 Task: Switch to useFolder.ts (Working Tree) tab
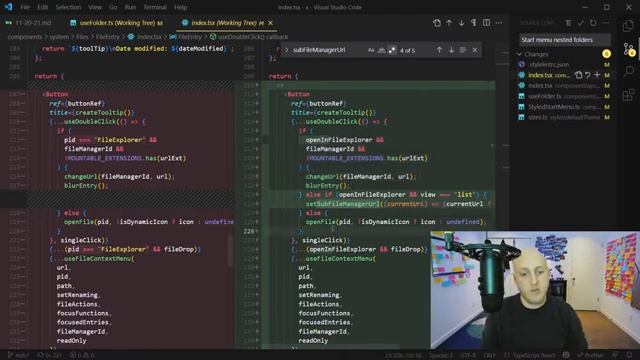(x=116, y=23)
